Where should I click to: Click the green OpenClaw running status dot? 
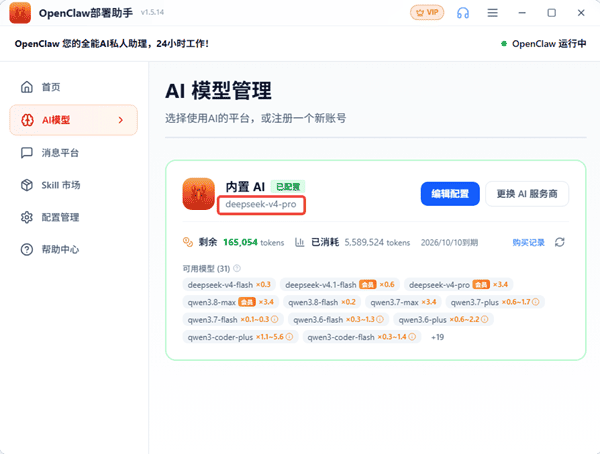504,44
